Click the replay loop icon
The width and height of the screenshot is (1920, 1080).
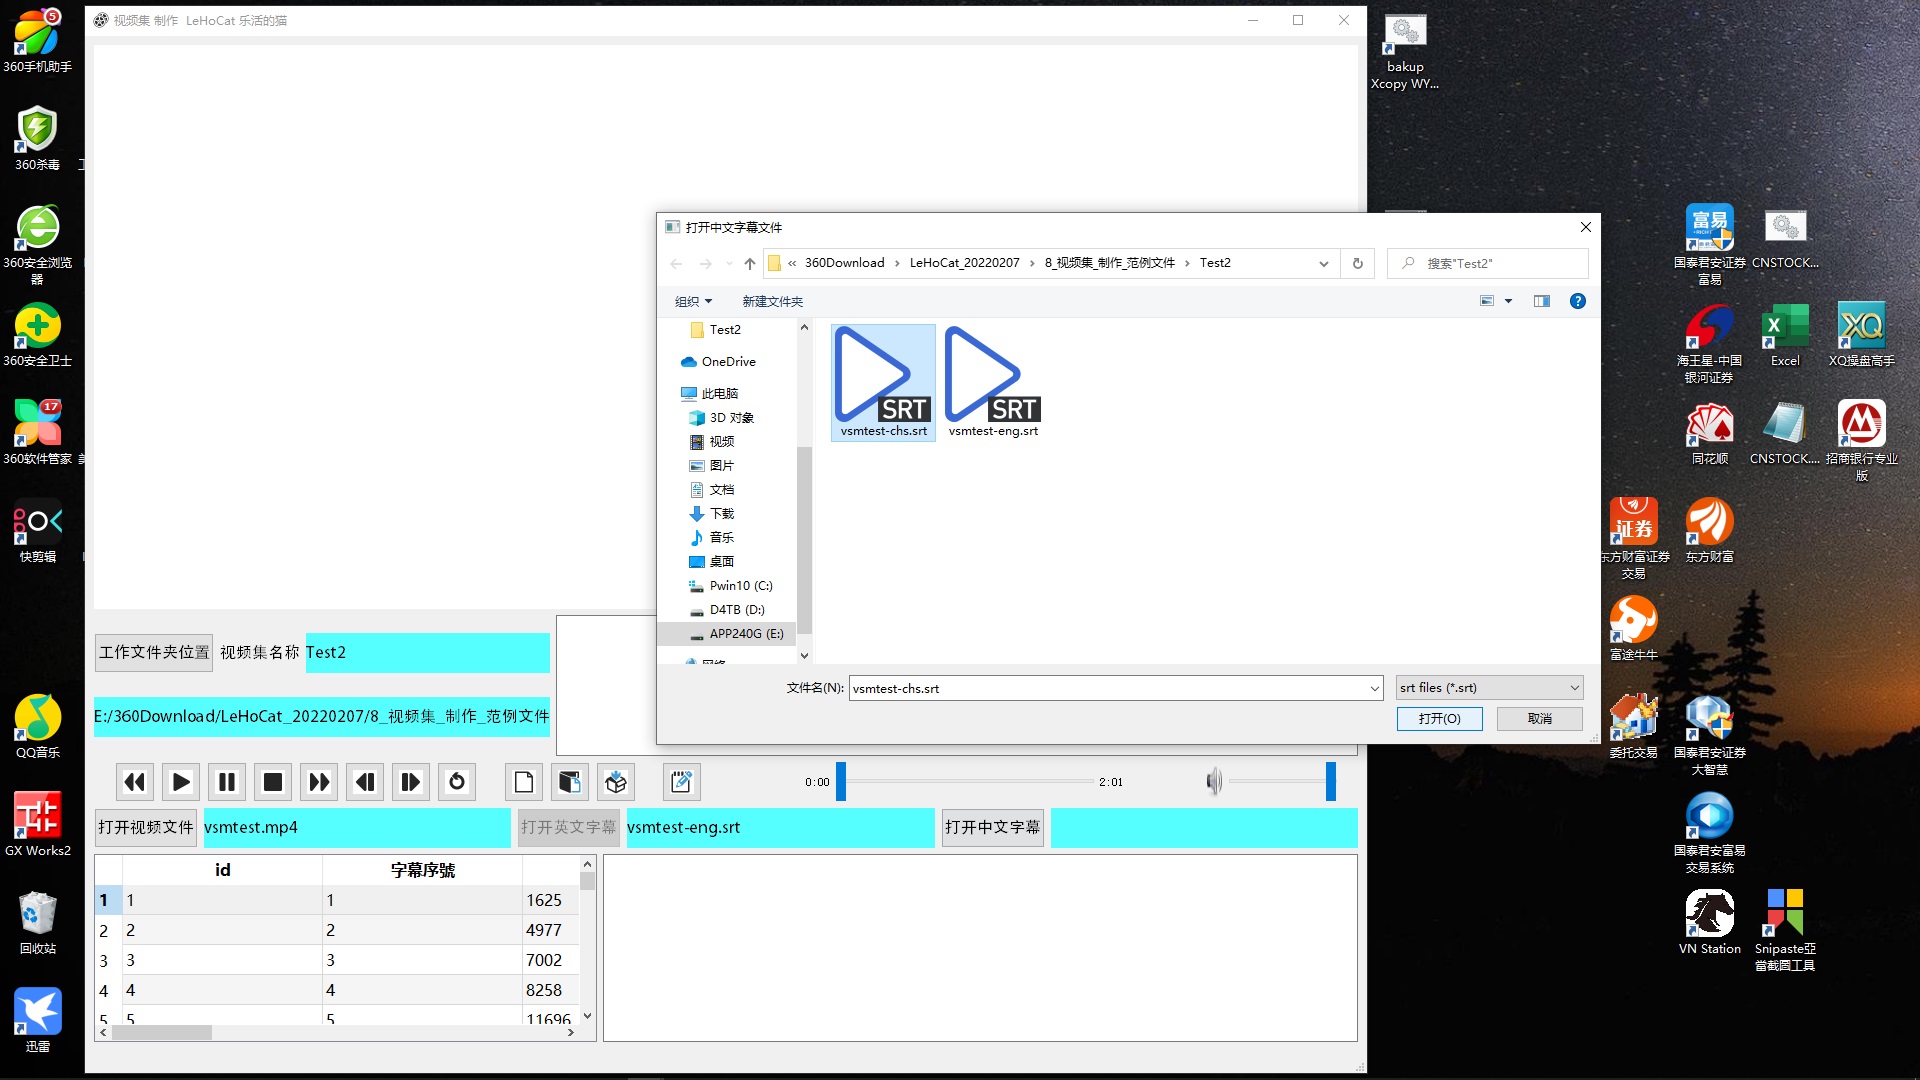pos(457,782)
